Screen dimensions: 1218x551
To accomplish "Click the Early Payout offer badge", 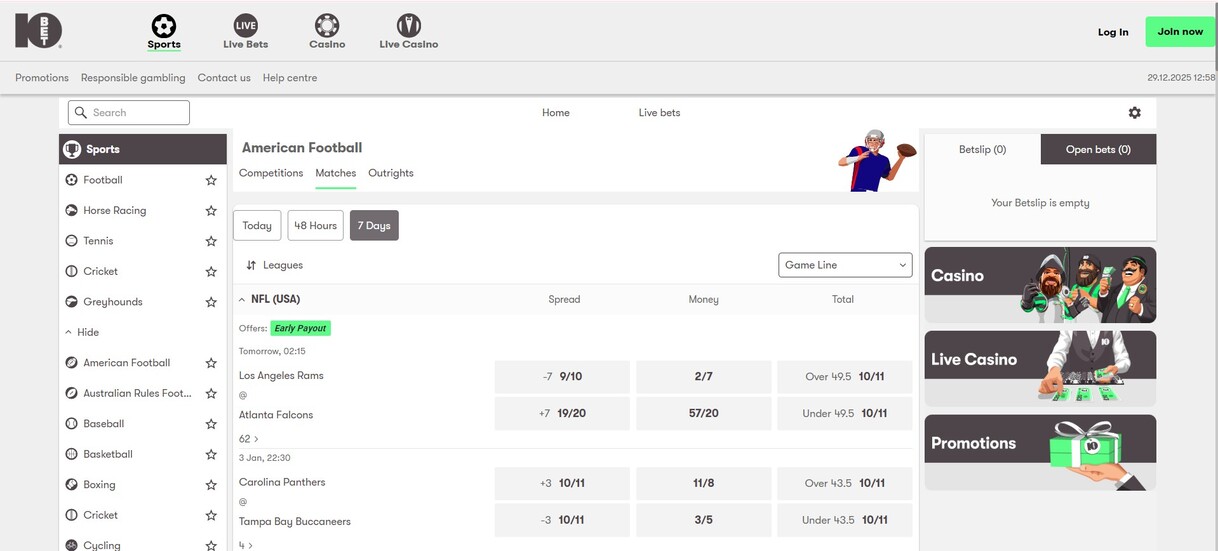I will 300,328.
